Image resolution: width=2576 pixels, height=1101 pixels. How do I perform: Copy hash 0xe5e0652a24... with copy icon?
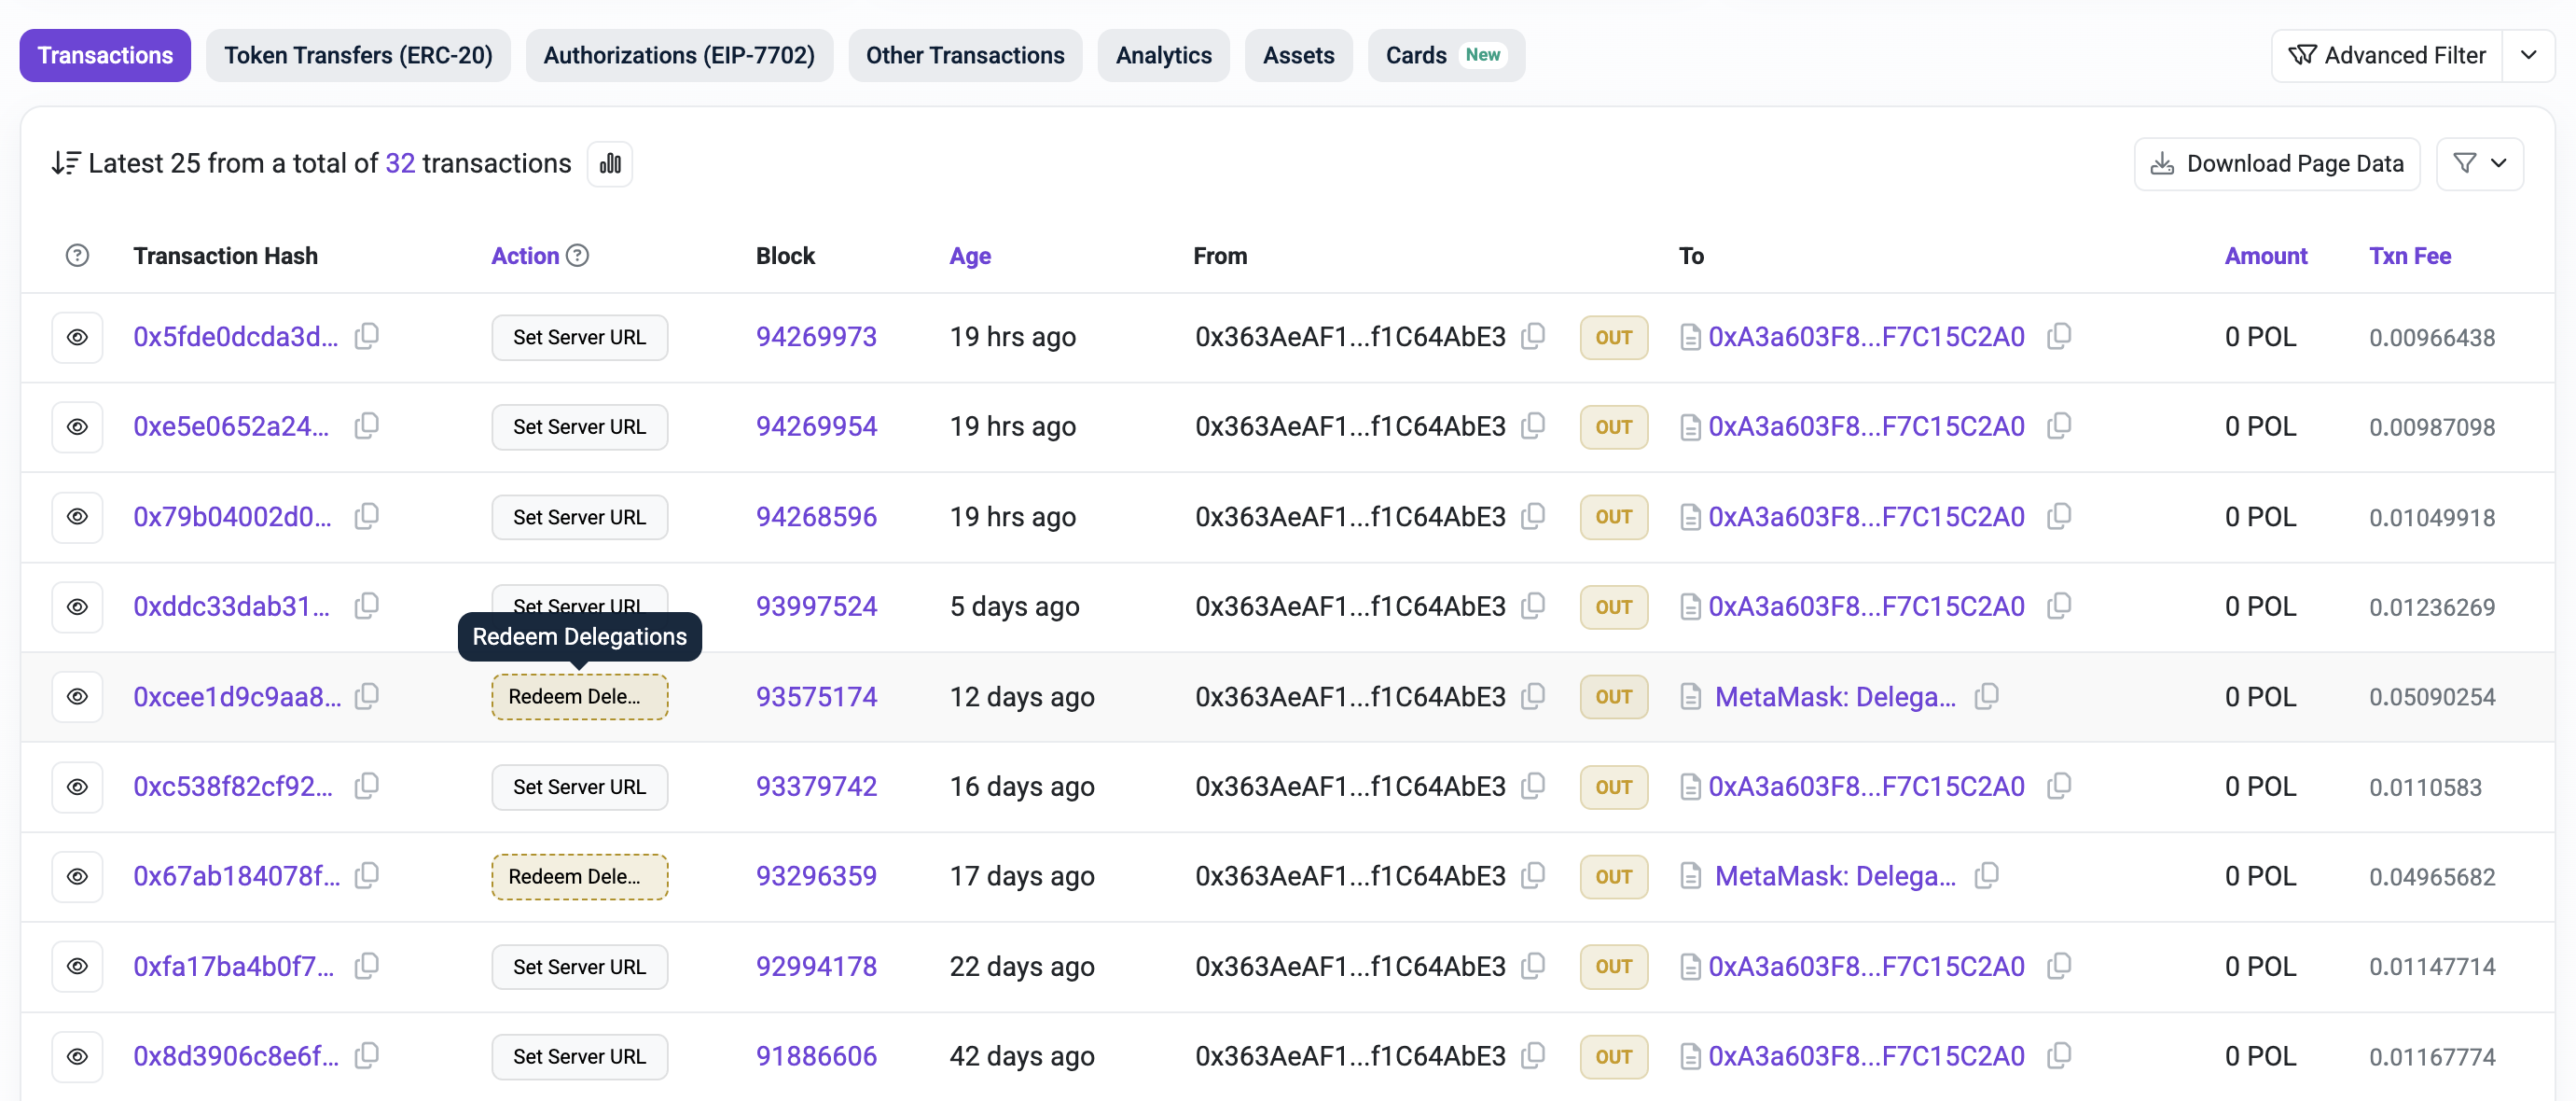[367, 426]
